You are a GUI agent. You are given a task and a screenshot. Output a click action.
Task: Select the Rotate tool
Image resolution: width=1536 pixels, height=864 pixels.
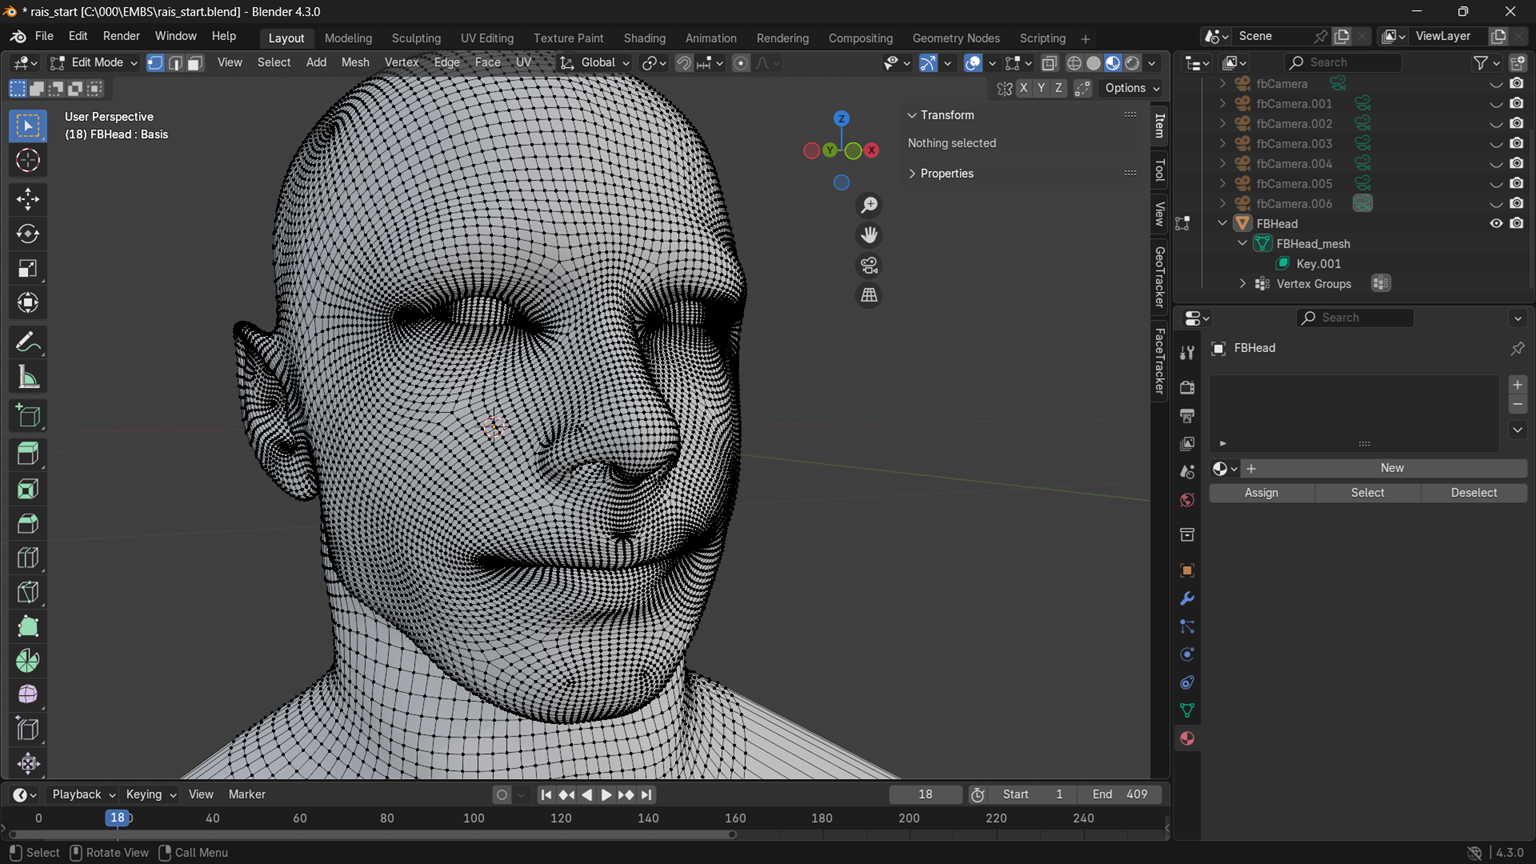(28, 234)
